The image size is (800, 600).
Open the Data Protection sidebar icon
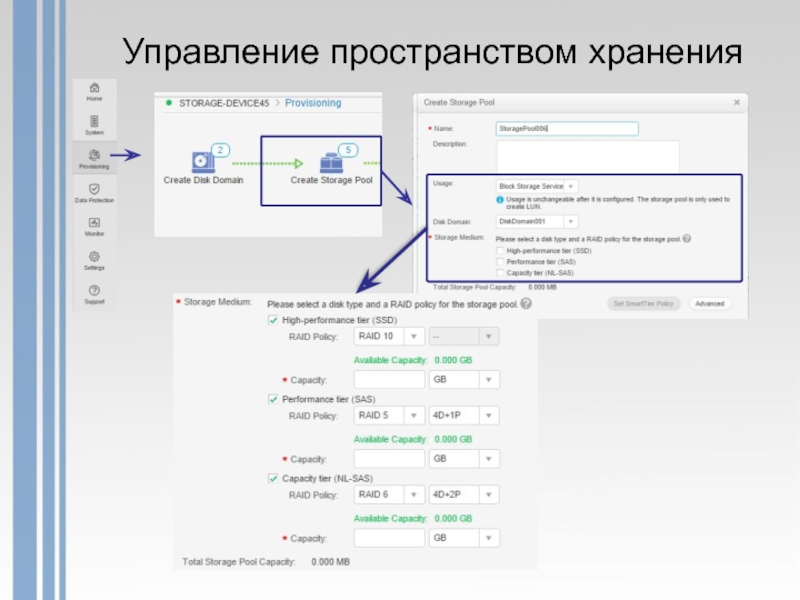pos(94,189)
